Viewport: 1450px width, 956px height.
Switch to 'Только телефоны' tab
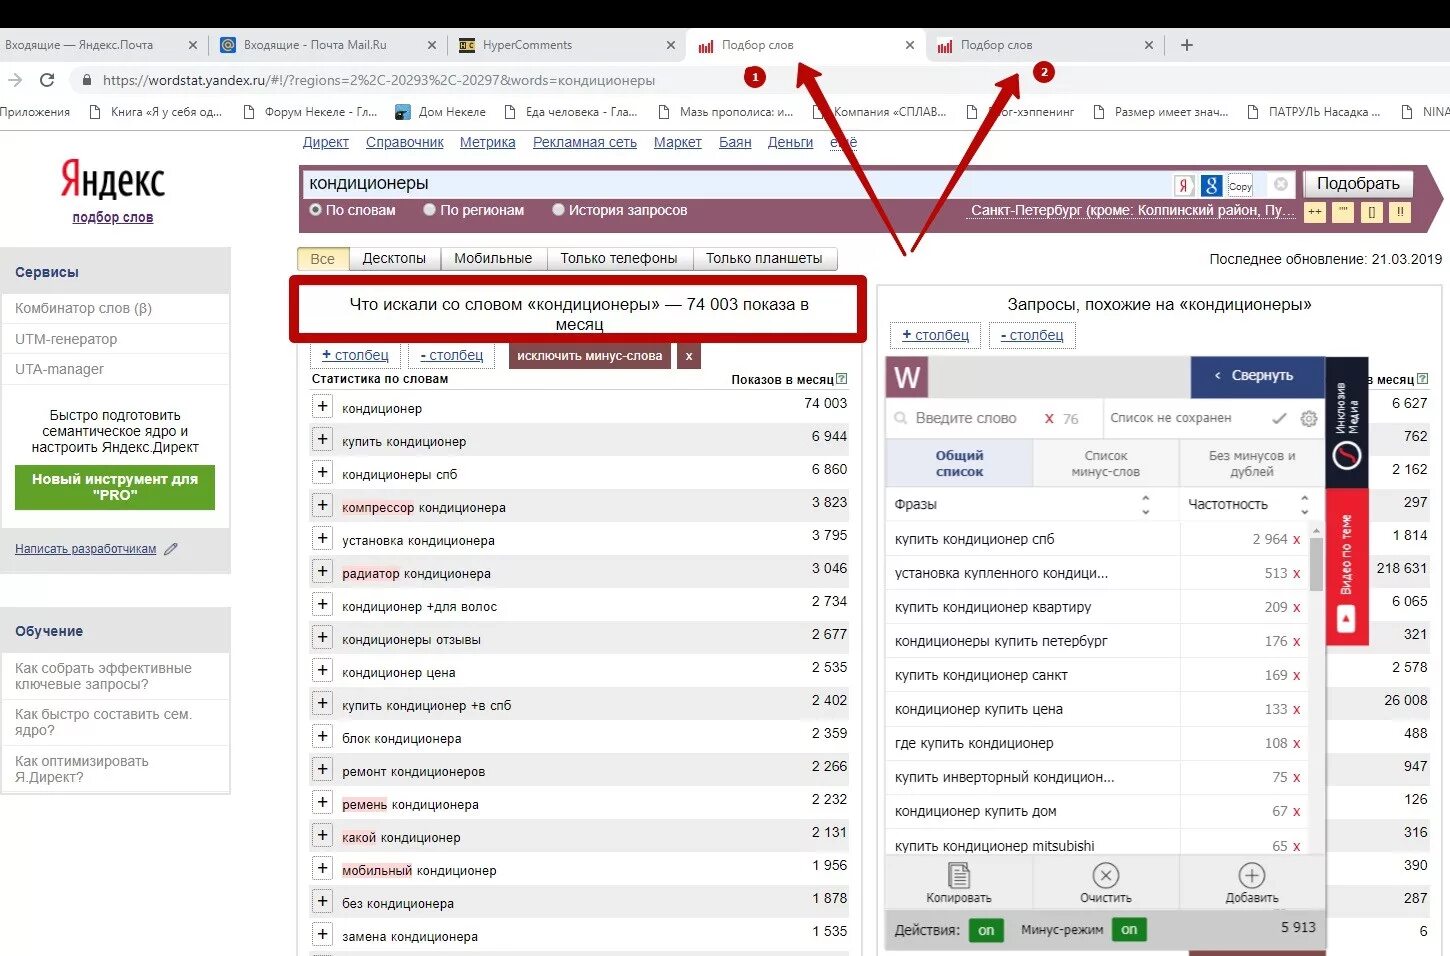(619, 258)
